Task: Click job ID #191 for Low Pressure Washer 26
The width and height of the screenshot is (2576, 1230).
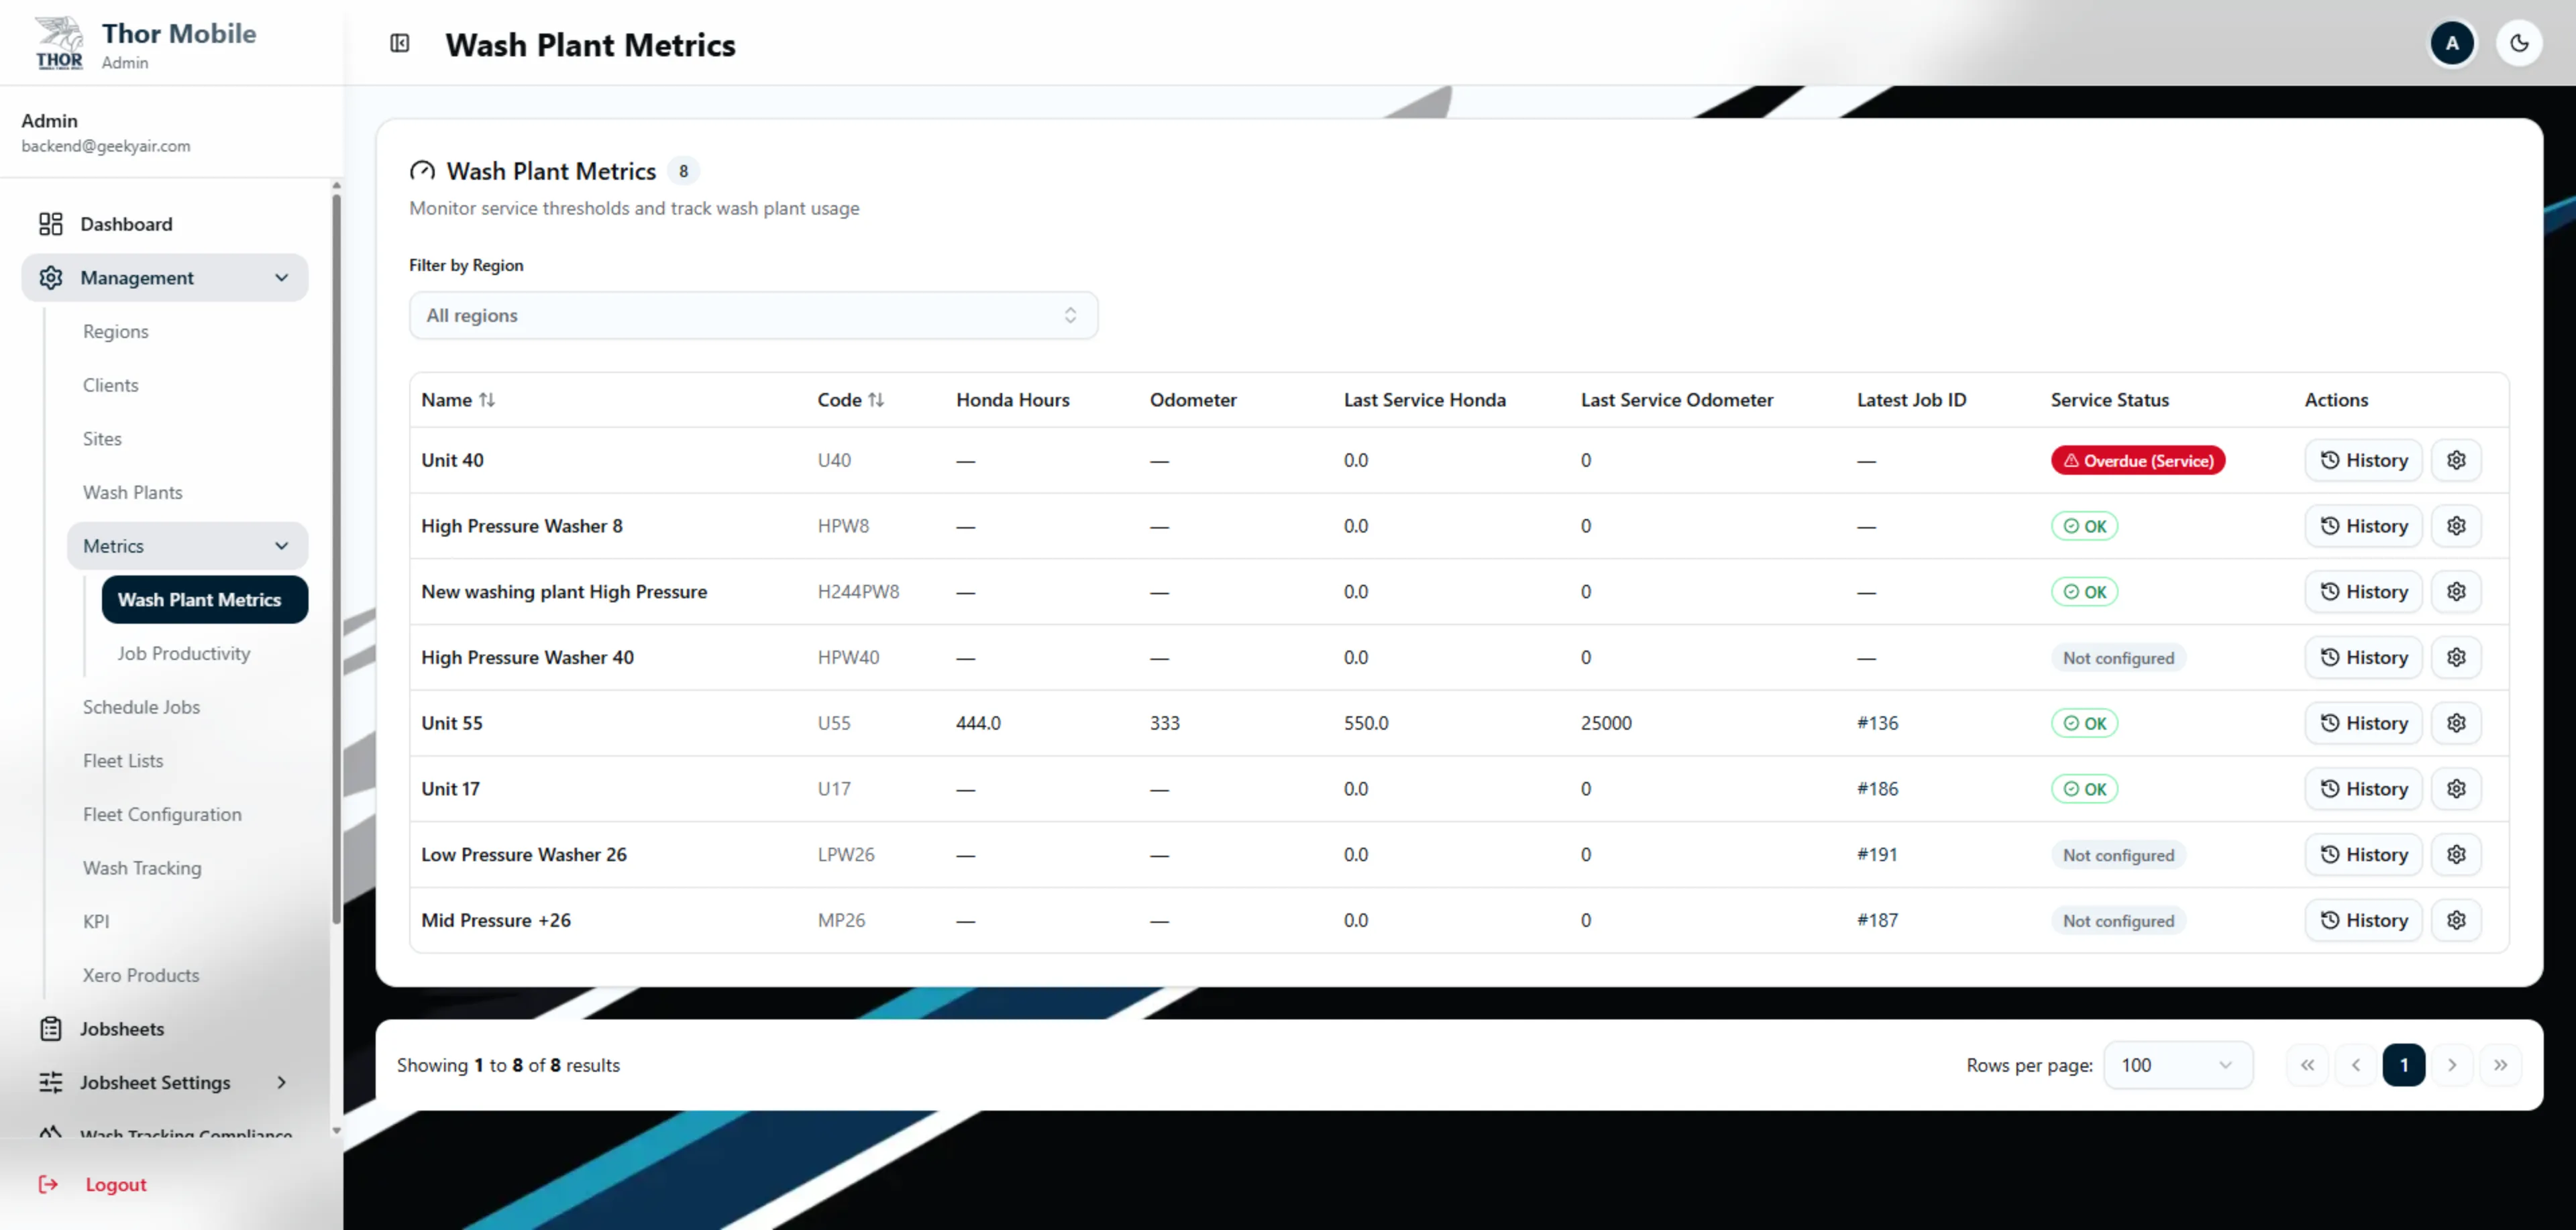Action: (x=1877, y=855)
